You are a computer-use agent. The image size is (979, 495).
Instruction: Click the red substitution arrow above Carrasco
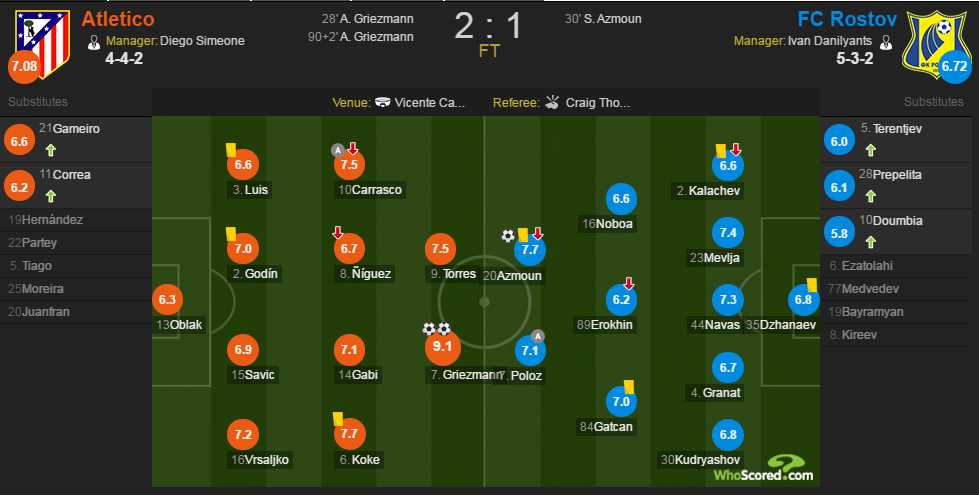pos(352,149)
